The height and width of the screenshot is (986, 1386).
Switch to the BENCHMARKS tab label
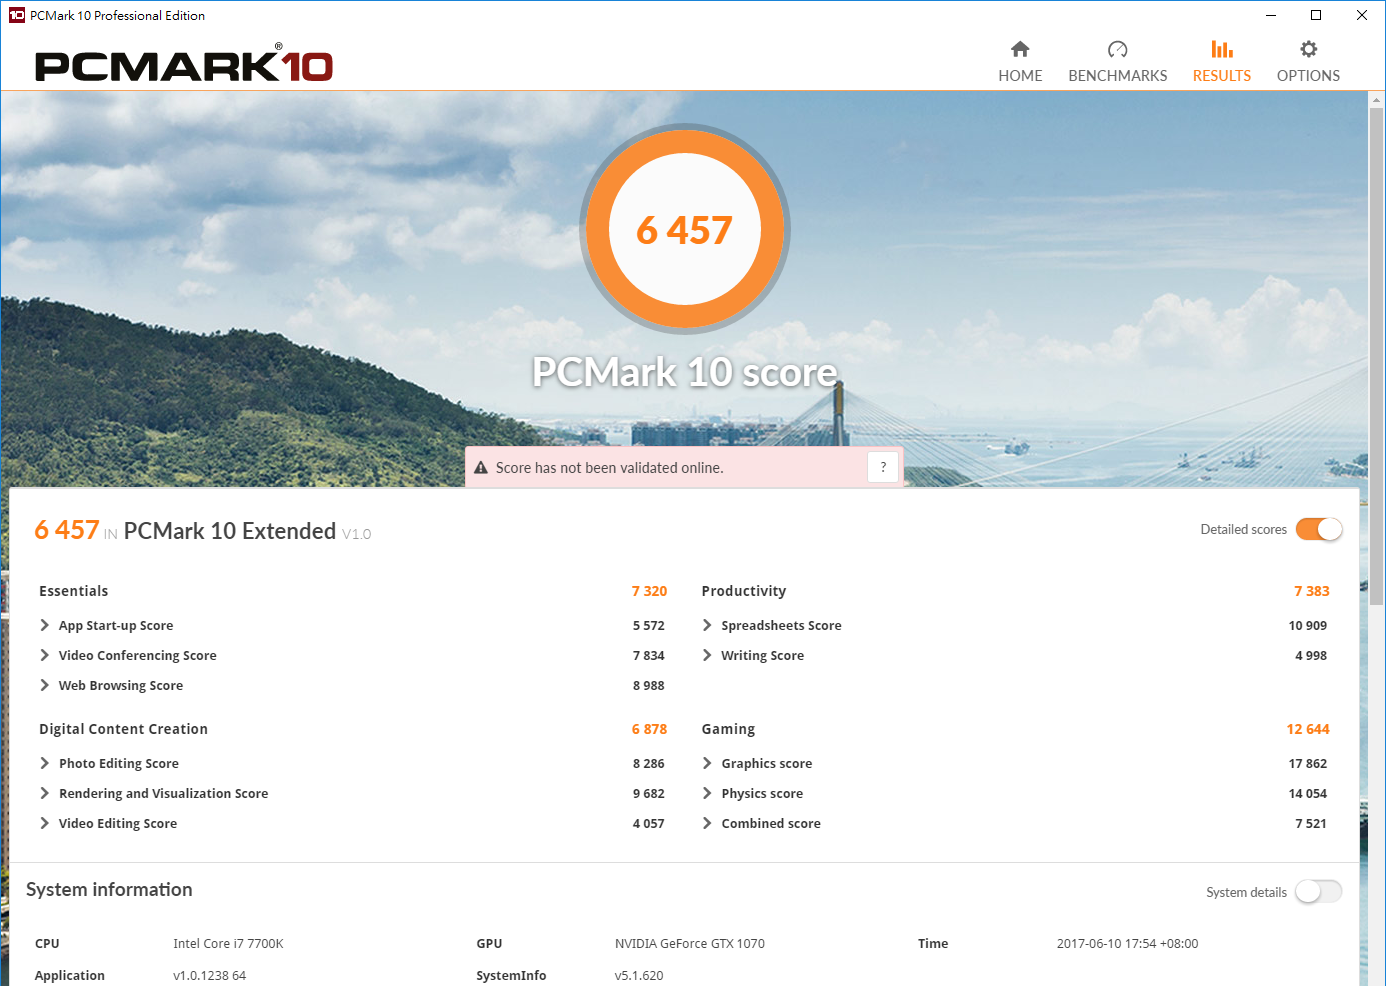1117,76
